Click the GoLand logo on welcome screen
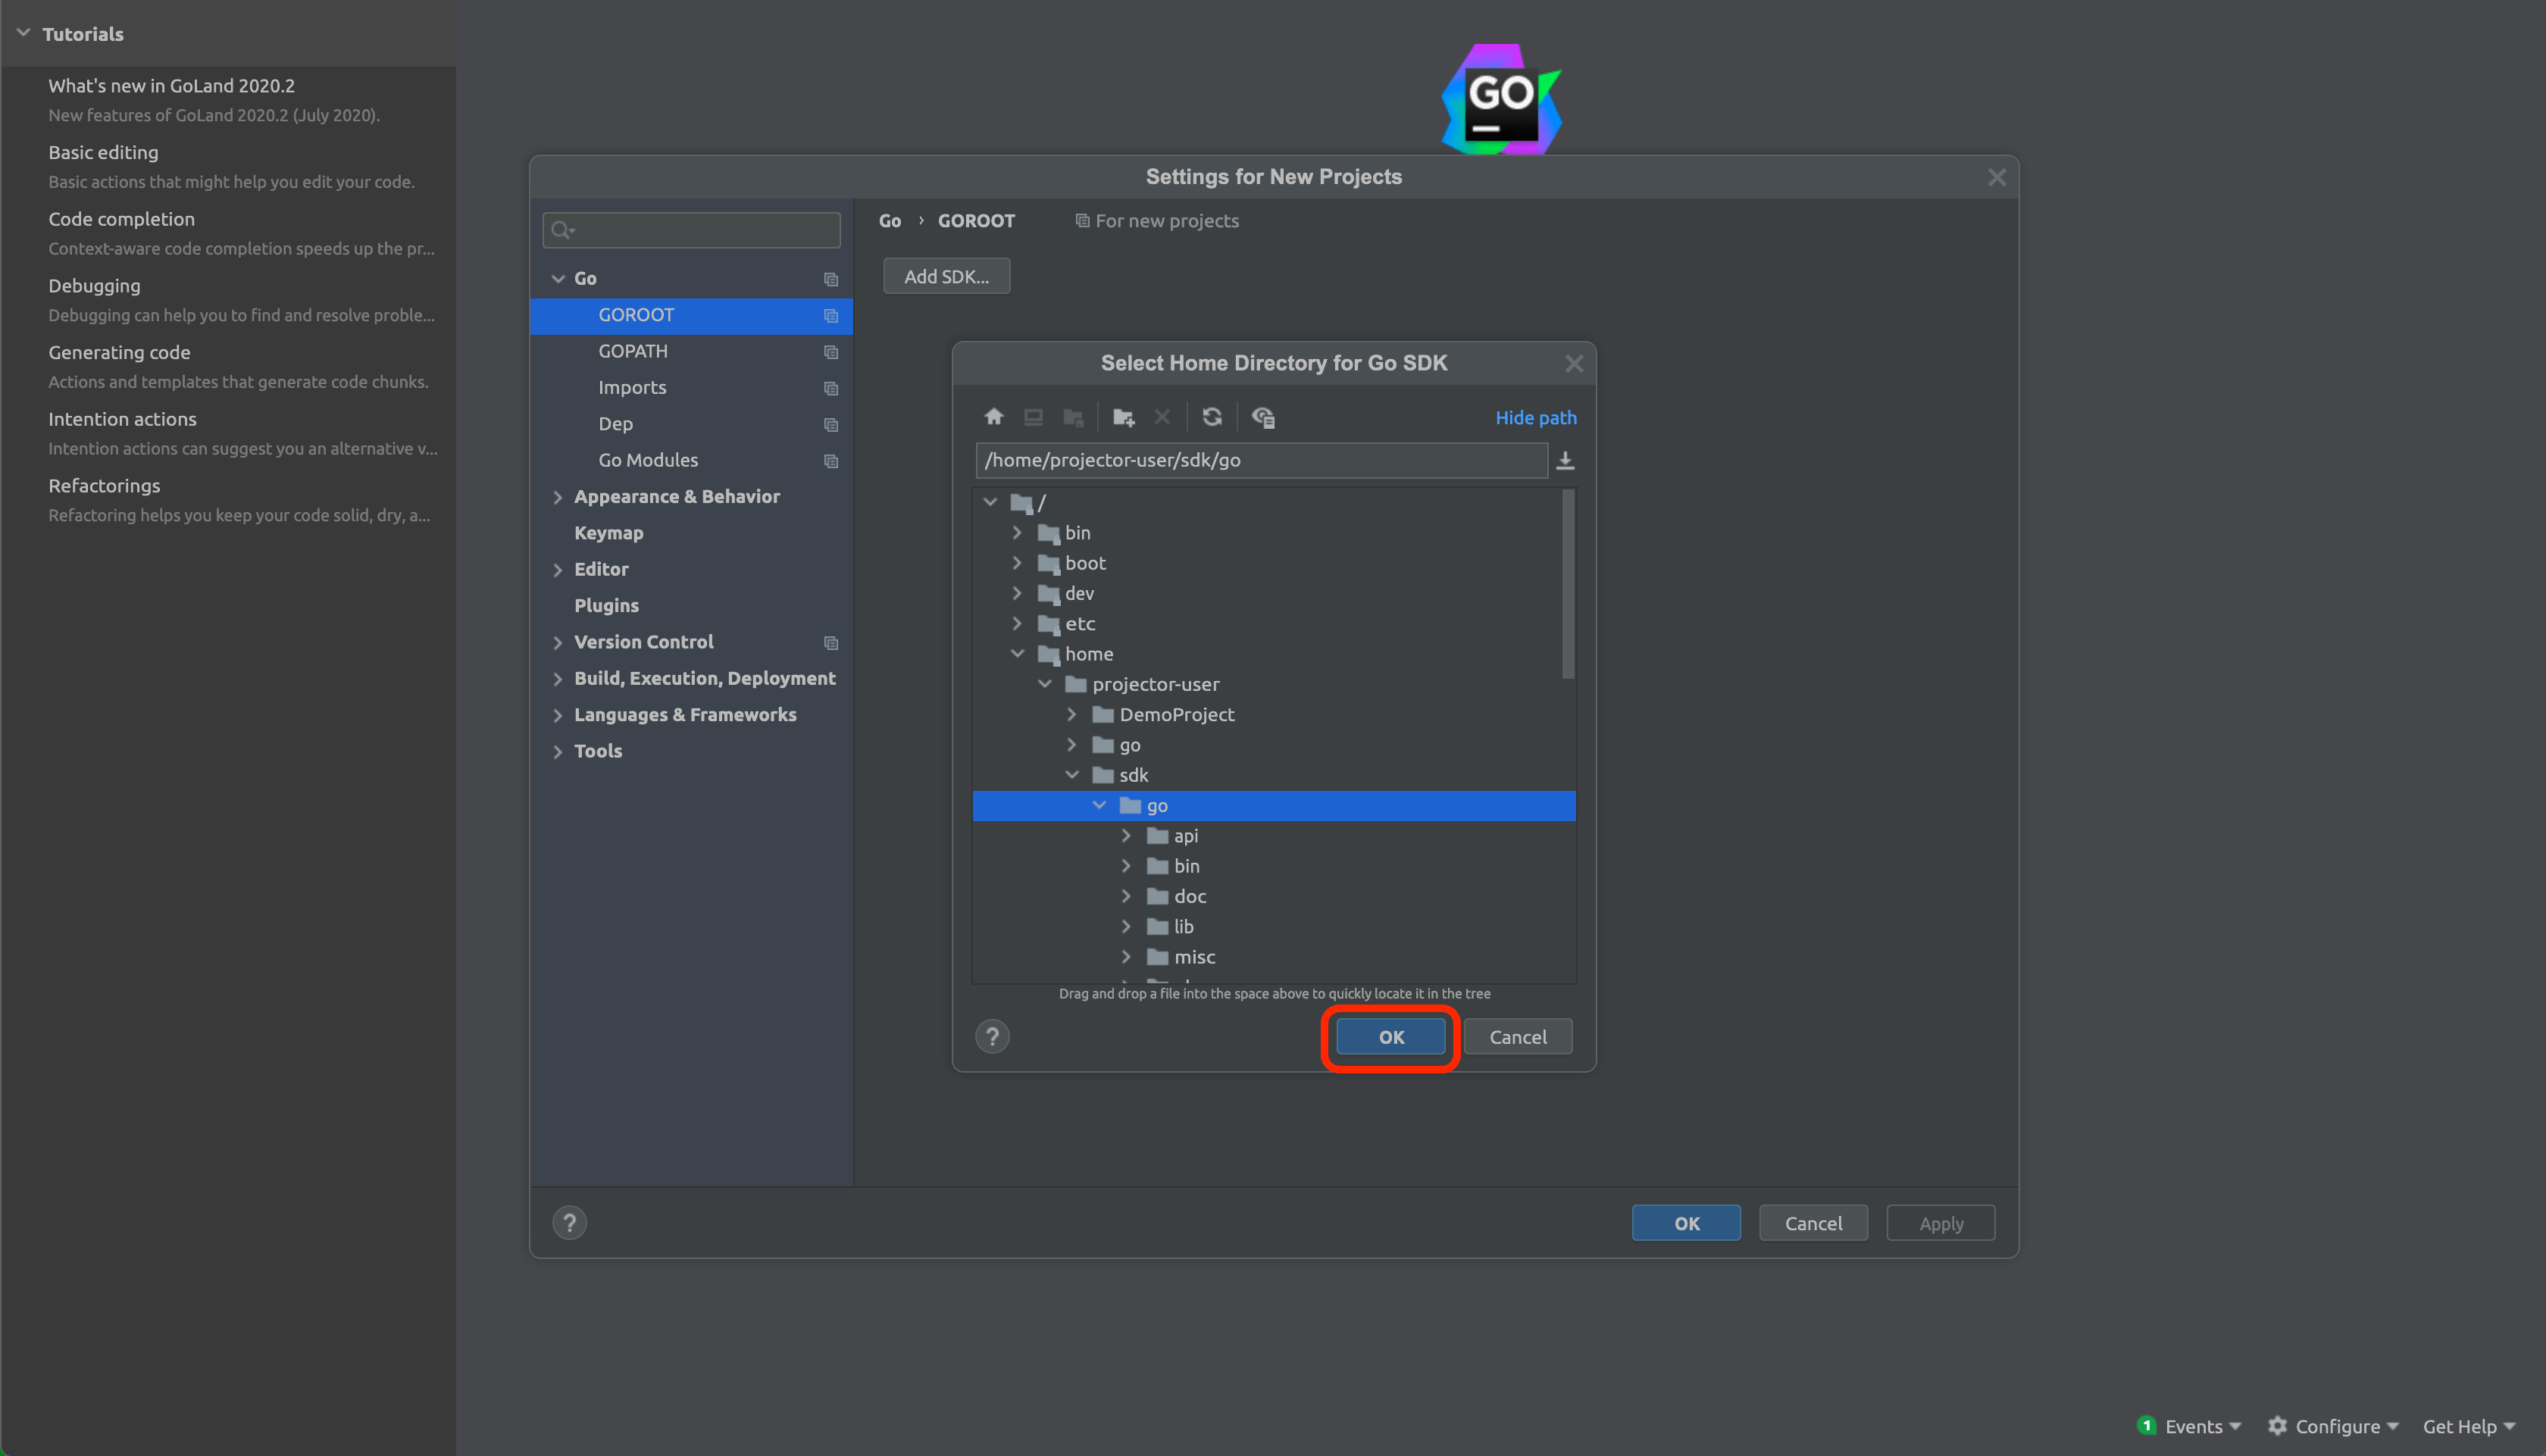This screenshot has width=2546, height=1456. click(x=1501, y=99)
